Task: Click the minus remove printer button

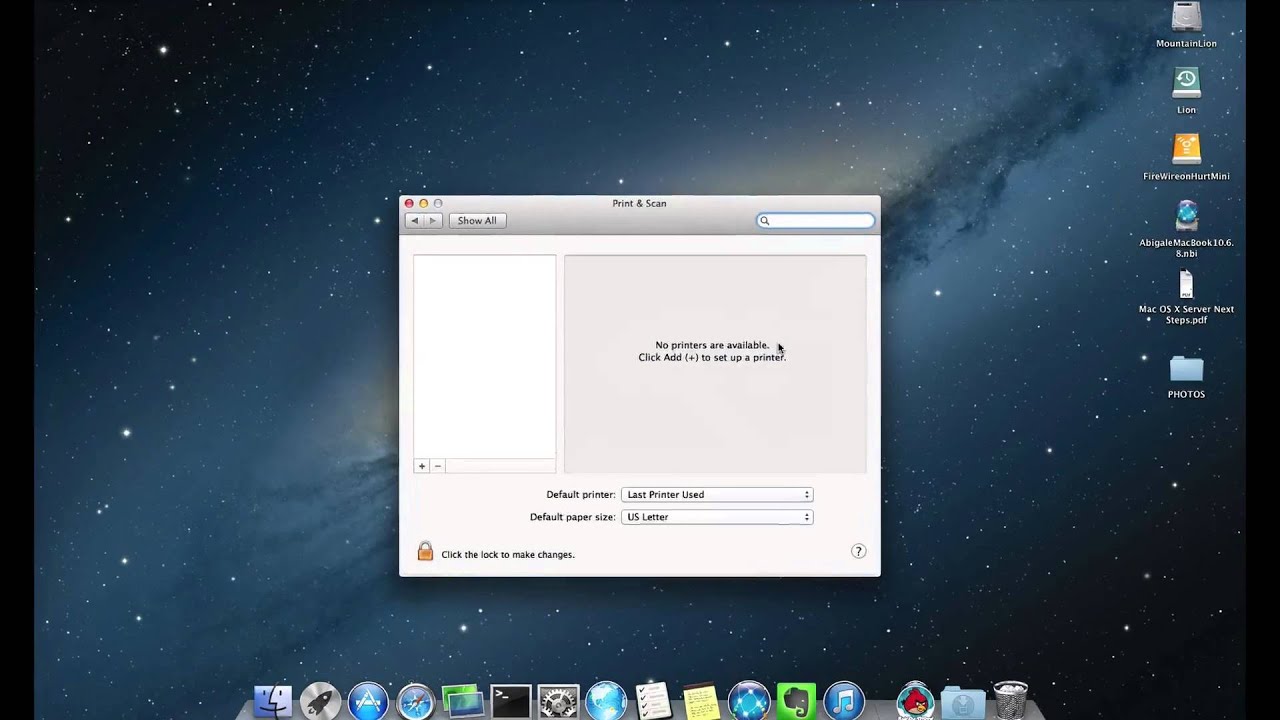Action: 437,466
